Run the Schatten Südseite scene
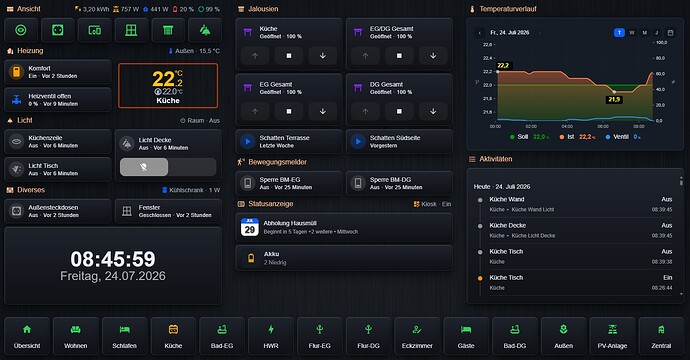 [358, 141]
